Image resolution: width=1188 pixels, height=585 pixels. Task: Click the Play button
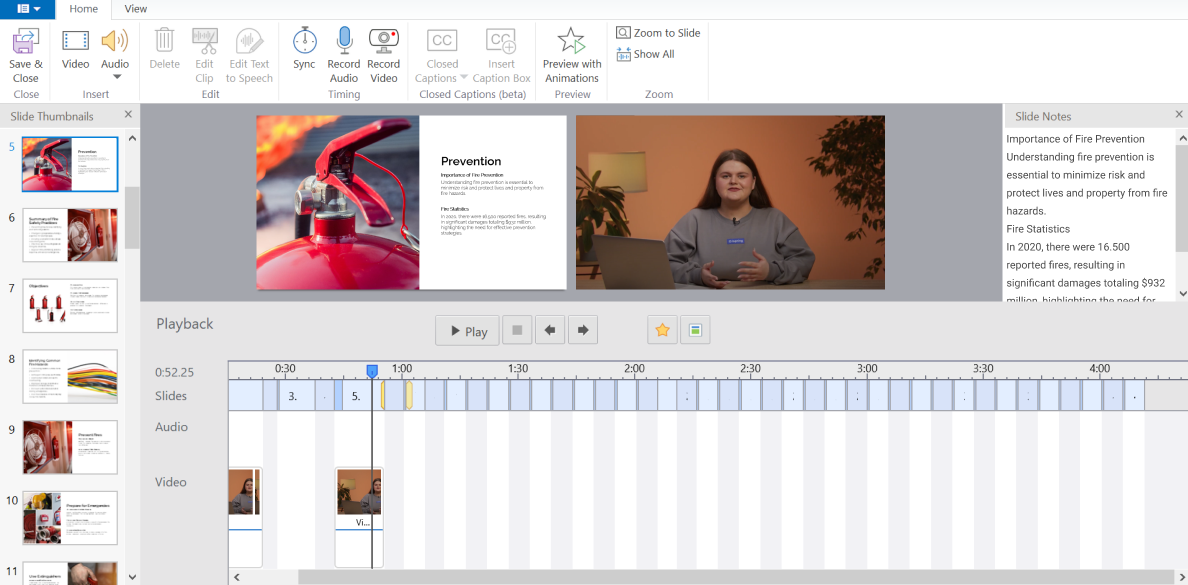(467, 330)
